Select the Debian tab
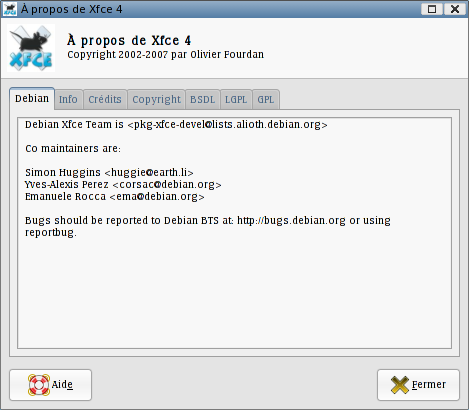 (x=32, y=99)
